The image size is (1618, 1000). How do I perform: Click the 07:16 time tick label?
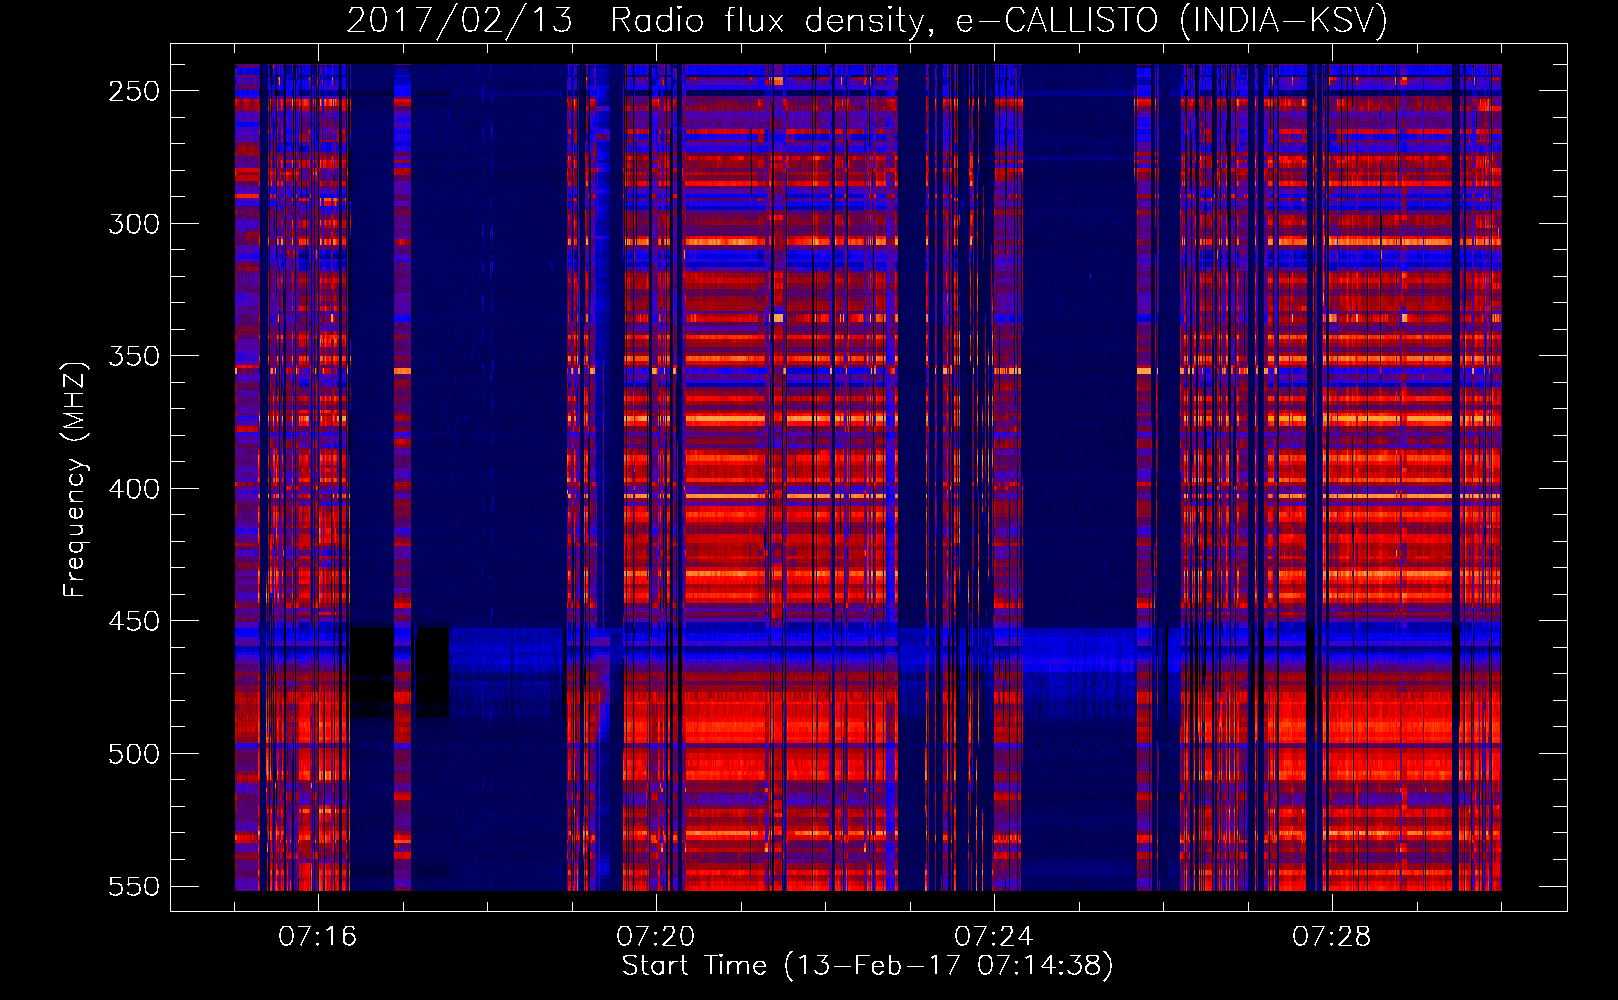tap(317, 937)
